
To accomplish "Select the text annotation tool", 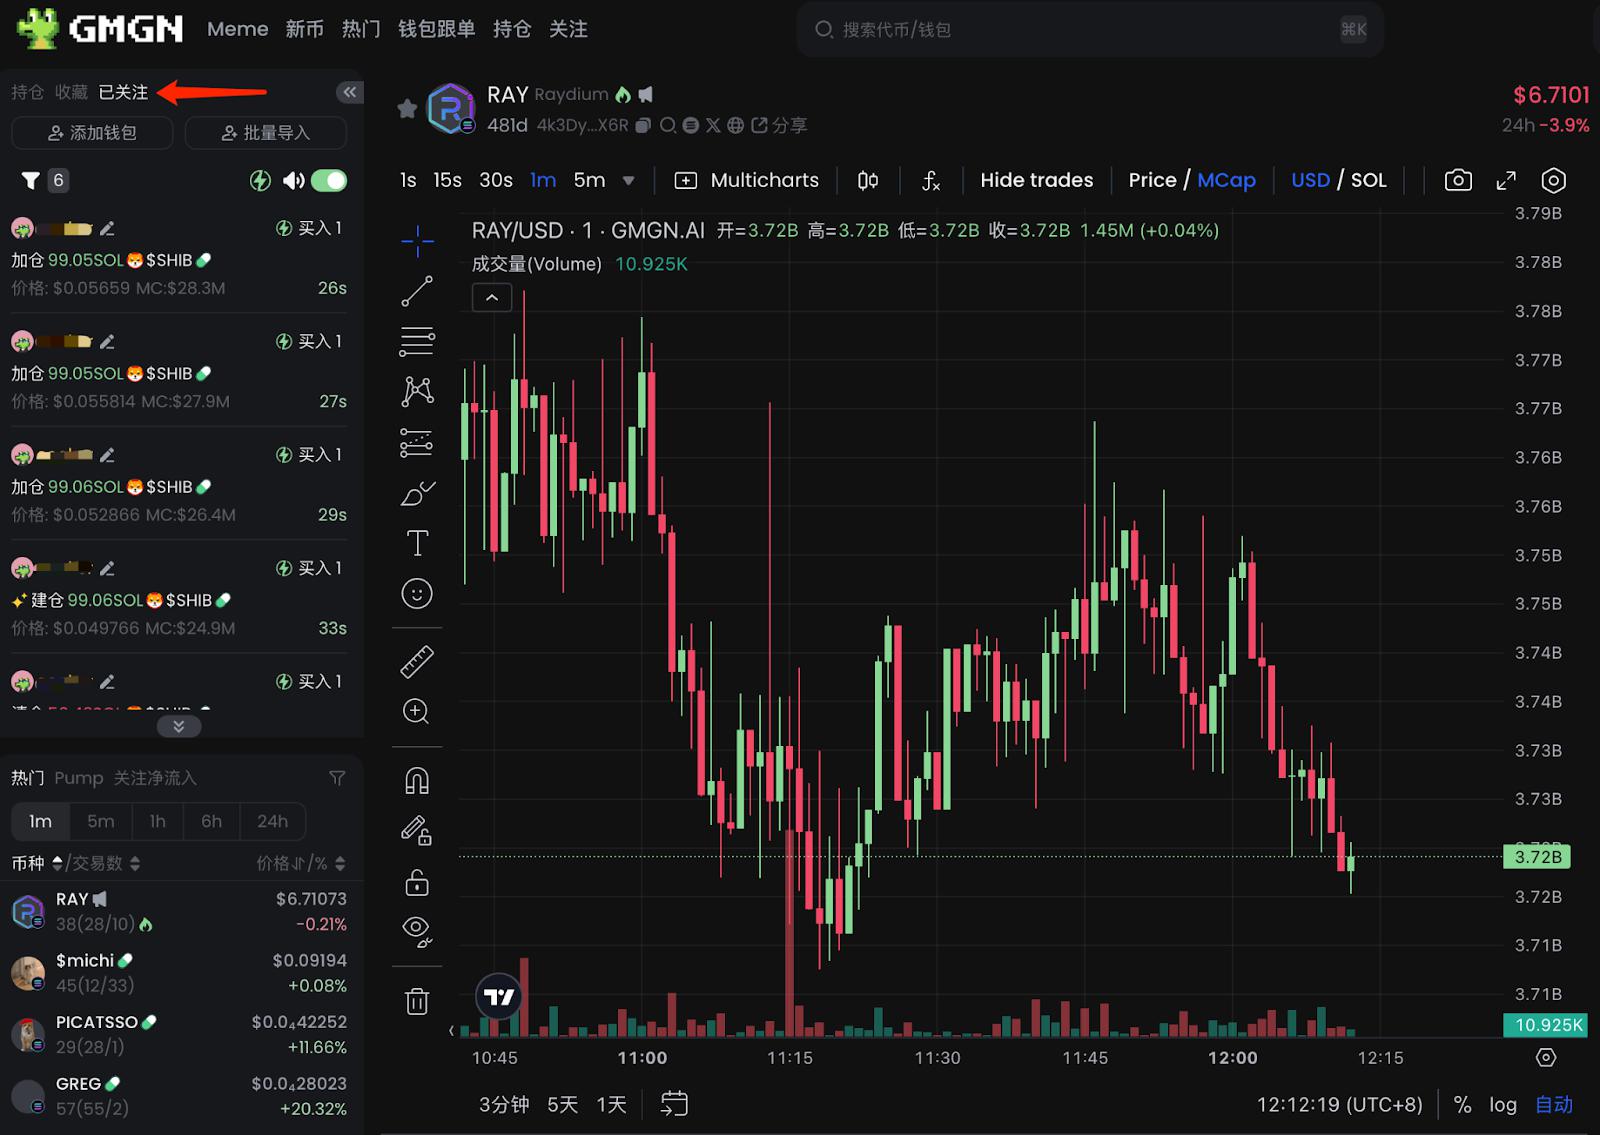I will pyautogui.click(x=417, y=543).
